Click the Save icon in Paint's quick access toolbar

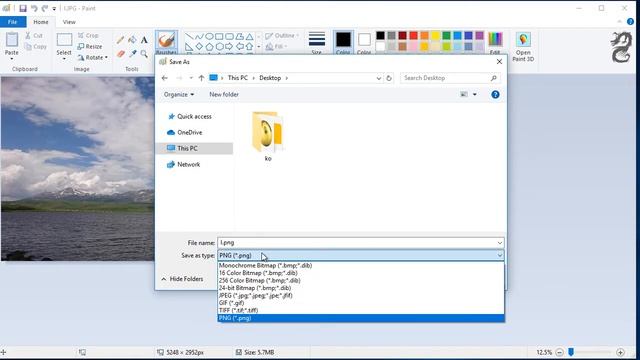click(x=23, y=8)
